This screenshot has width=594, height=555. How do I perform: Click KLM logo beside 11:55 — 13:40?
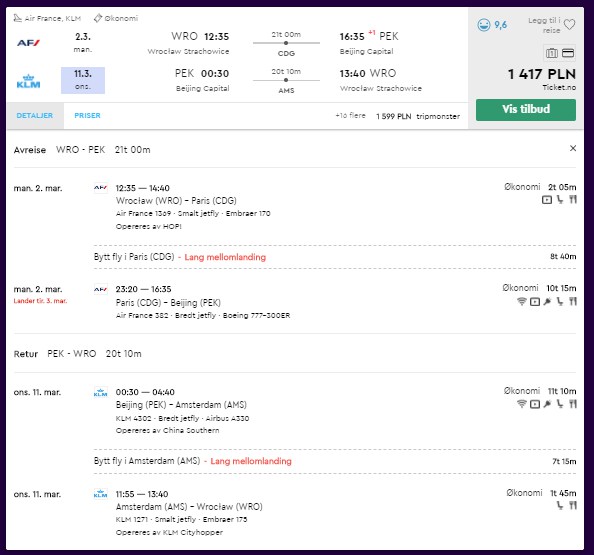100,494
